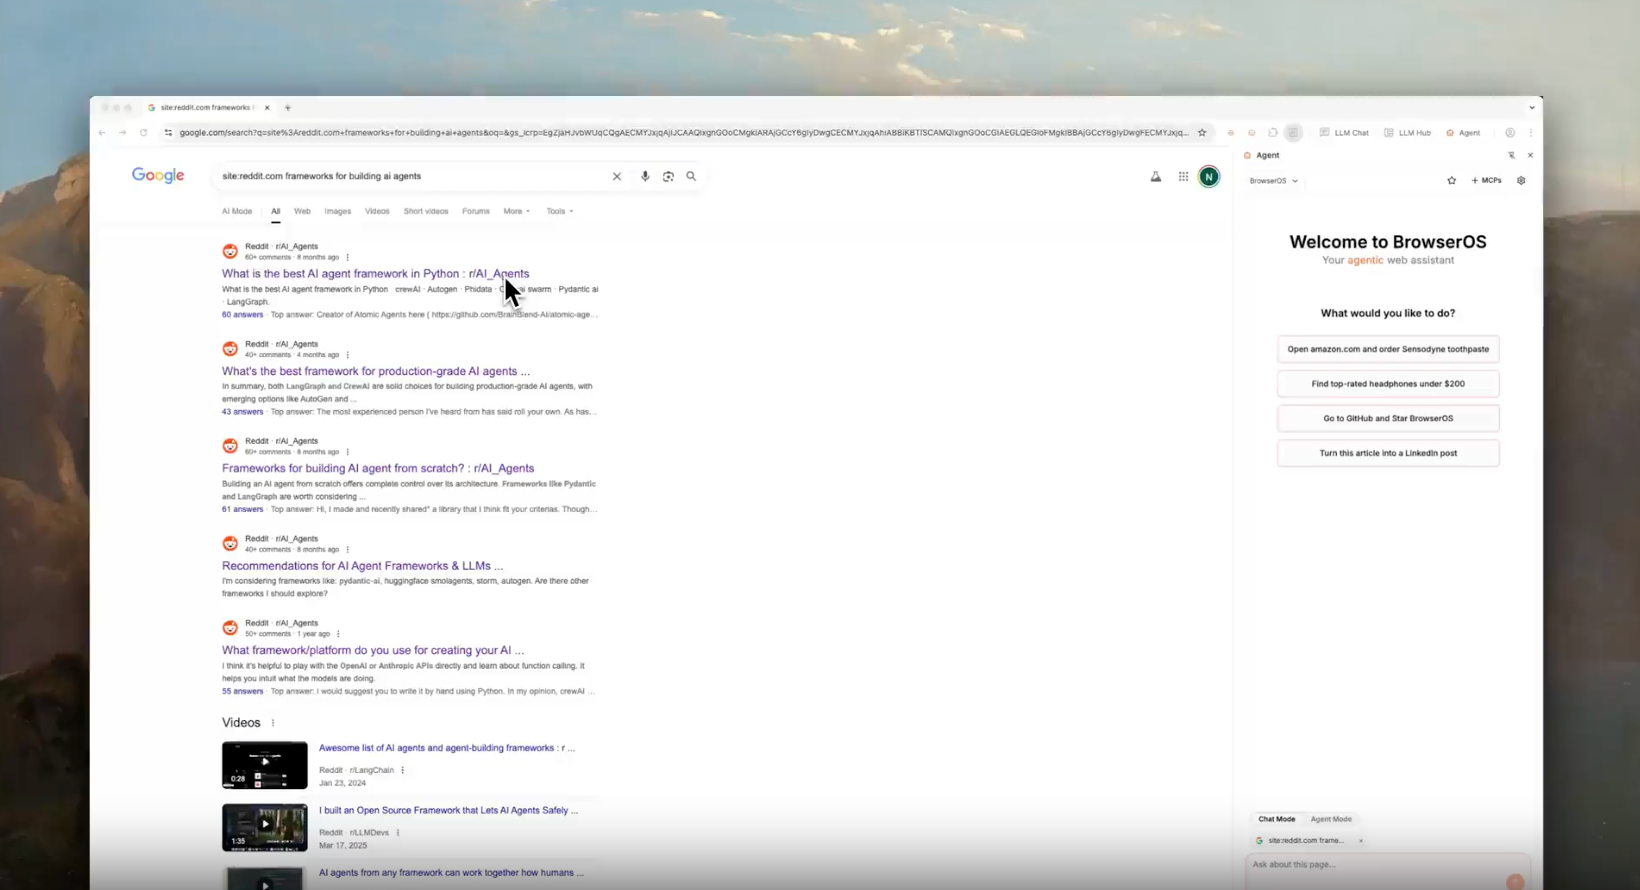Play the "Awesome list of AI agents" video thumbnail
Image resolution: width=1640 pixels, height=890 pixels.
coord(264,765)
